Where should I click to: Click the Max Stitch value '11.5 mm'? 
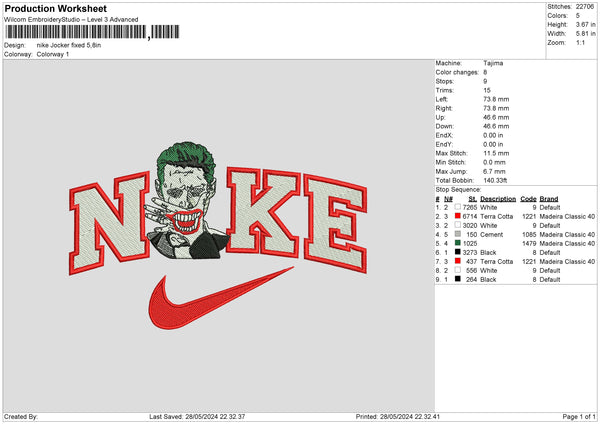pyautogui.click(x=496, y=153)
